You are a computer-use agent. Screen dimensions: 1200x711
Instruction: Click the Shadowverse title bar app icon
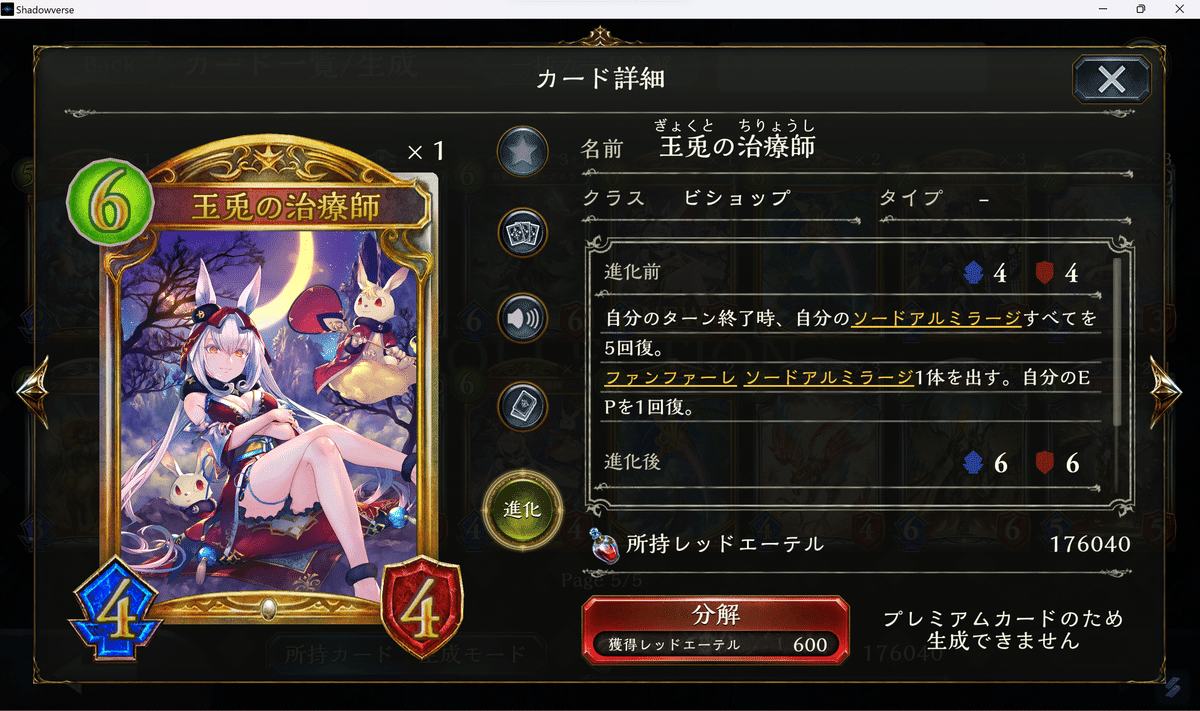7,9
